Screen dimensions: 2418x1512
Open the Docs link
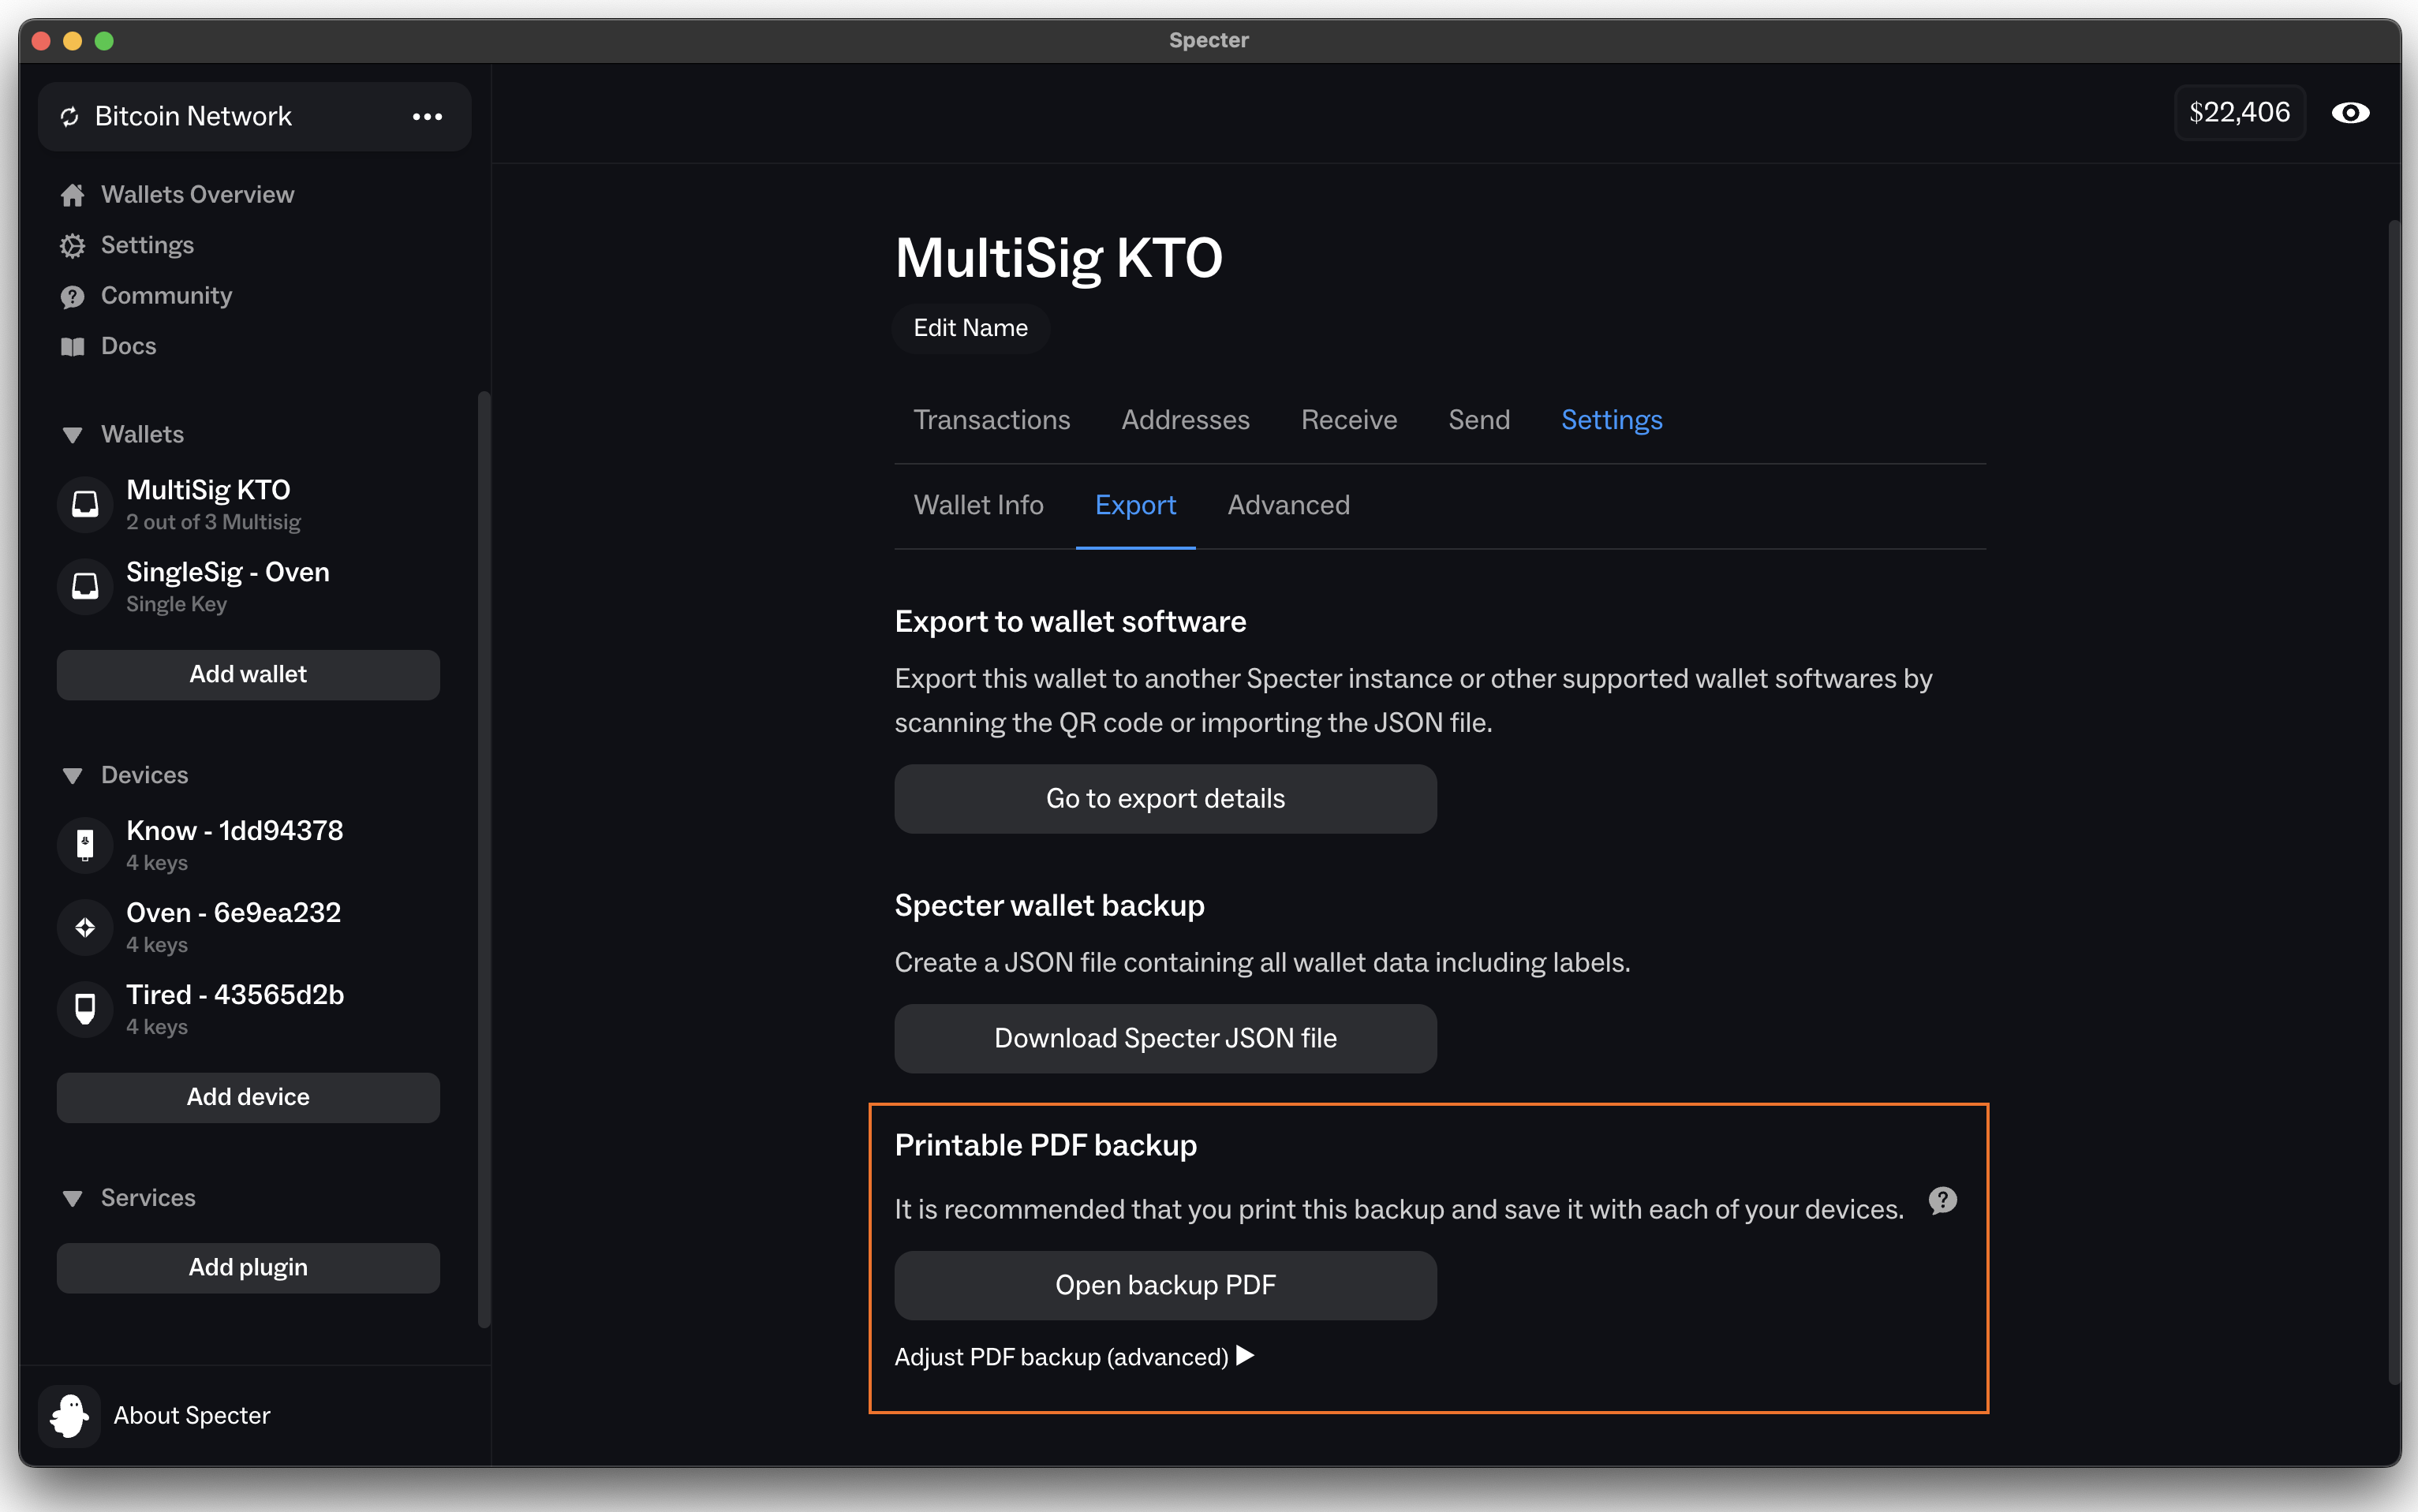coord(128,347)
